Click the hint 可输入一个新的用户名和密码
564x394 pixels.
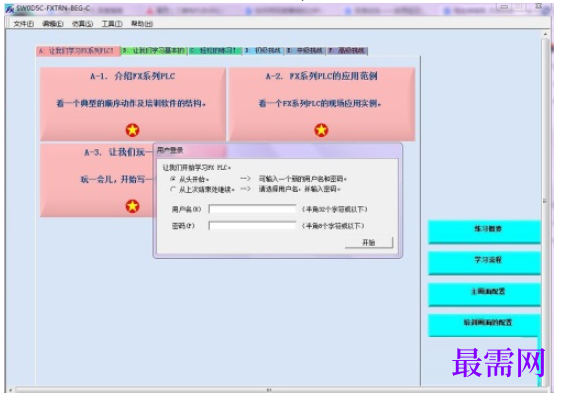coord(303,178)
